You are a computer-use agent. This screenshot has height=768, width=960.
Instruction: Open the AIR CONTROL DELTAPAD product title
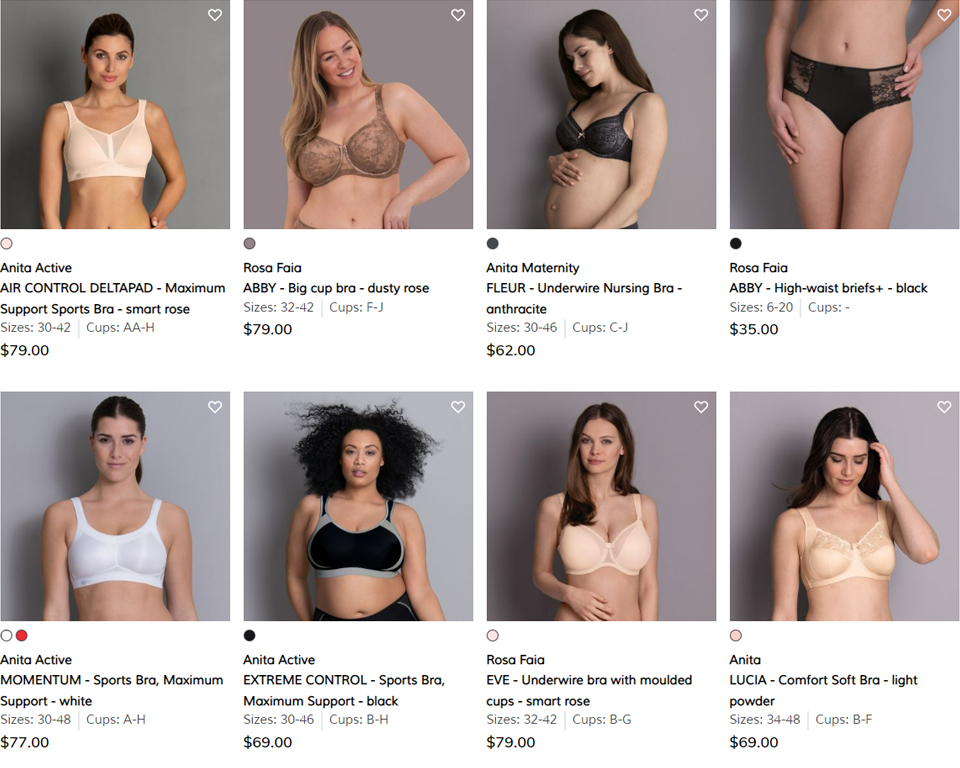coord(113,298)
